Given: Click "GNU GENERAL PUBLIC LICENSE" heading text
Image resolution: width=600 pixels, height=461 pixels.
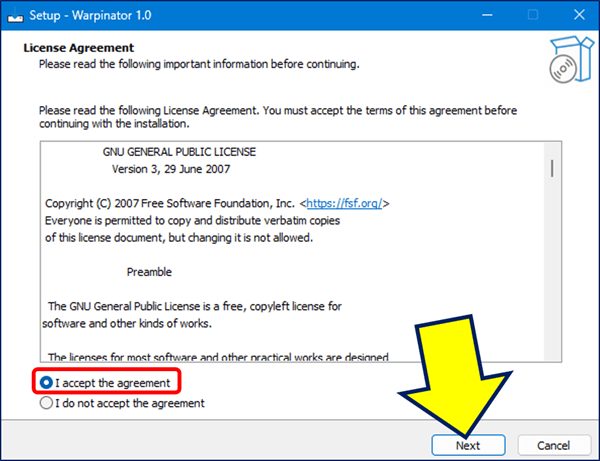Looking at the screenshot, I should pyautogui.click(x=179, y=152).
